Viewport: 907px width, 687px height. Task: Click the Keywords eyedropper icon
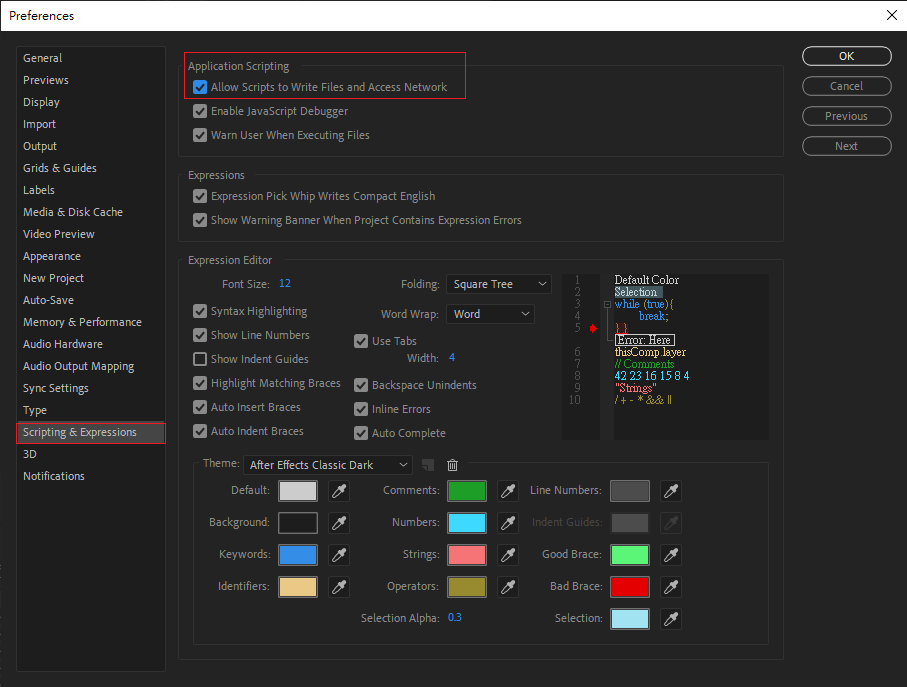click(x=339, y=555)
